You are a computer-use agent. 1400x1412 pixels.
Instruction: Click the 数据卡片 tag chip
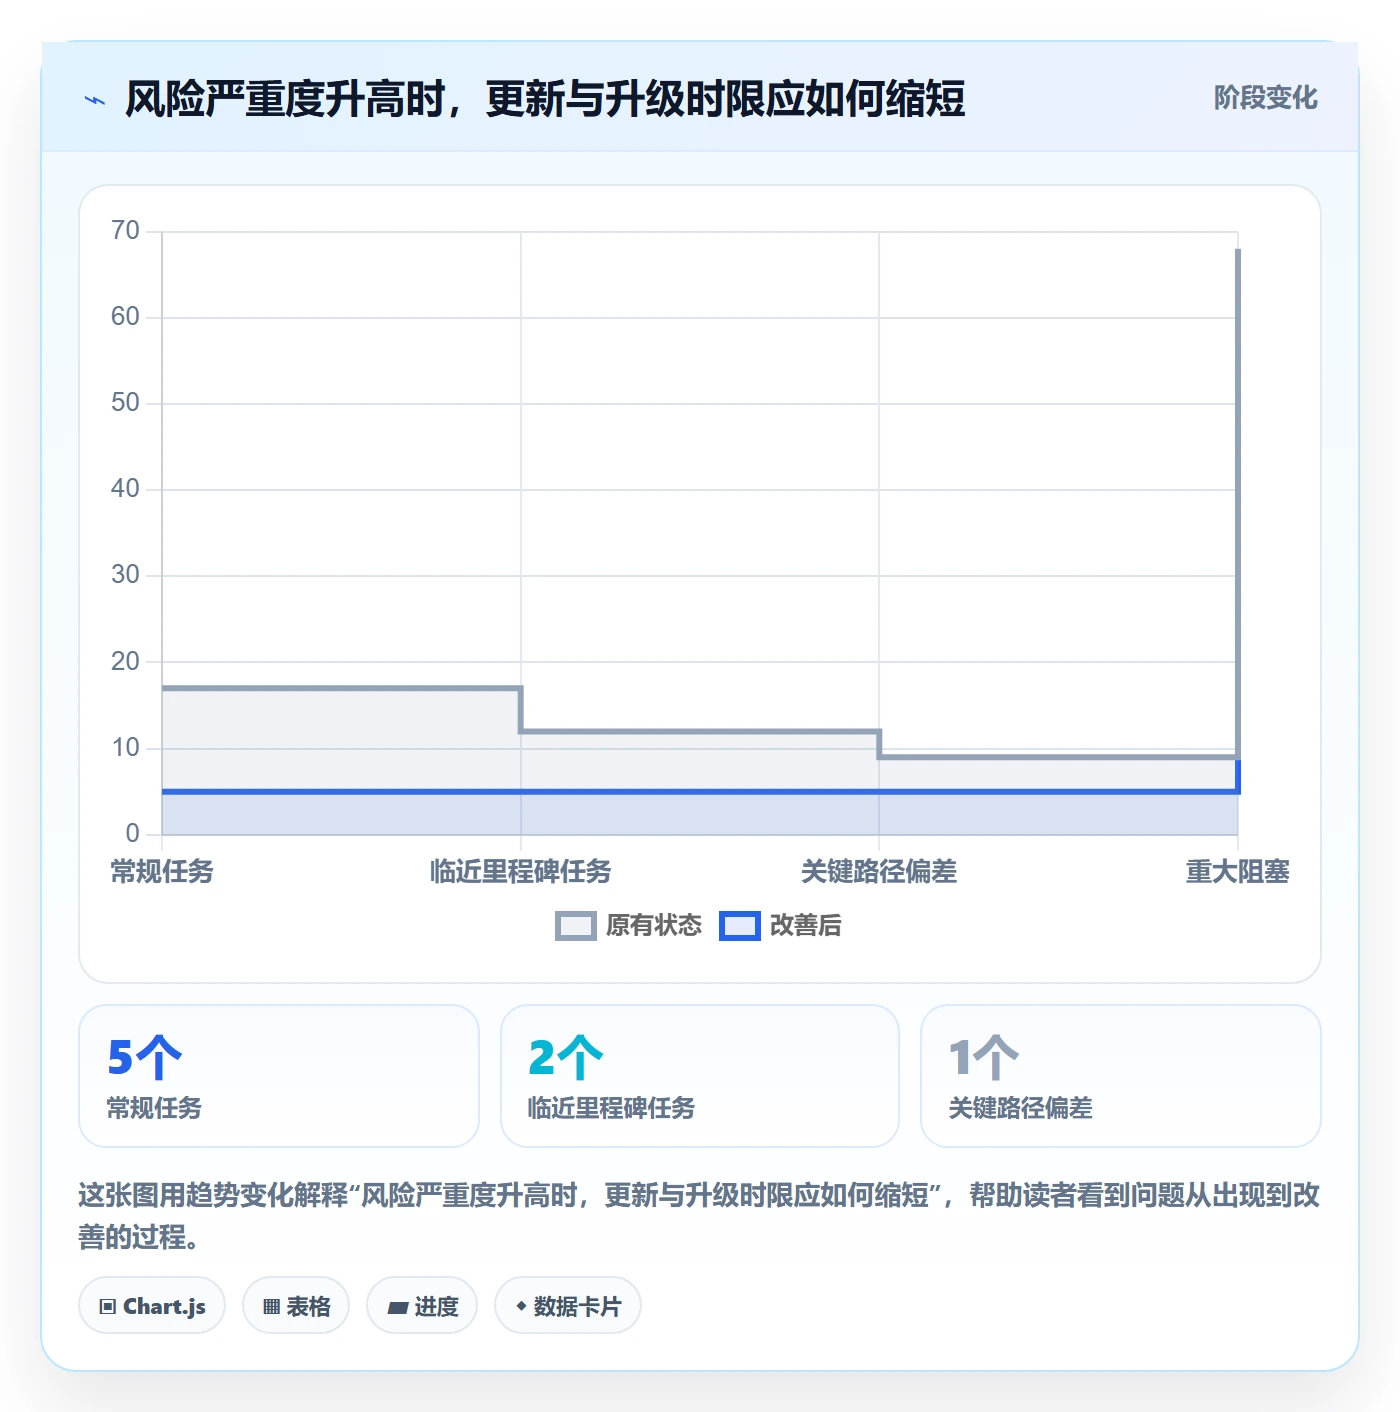pos(568,1306)
